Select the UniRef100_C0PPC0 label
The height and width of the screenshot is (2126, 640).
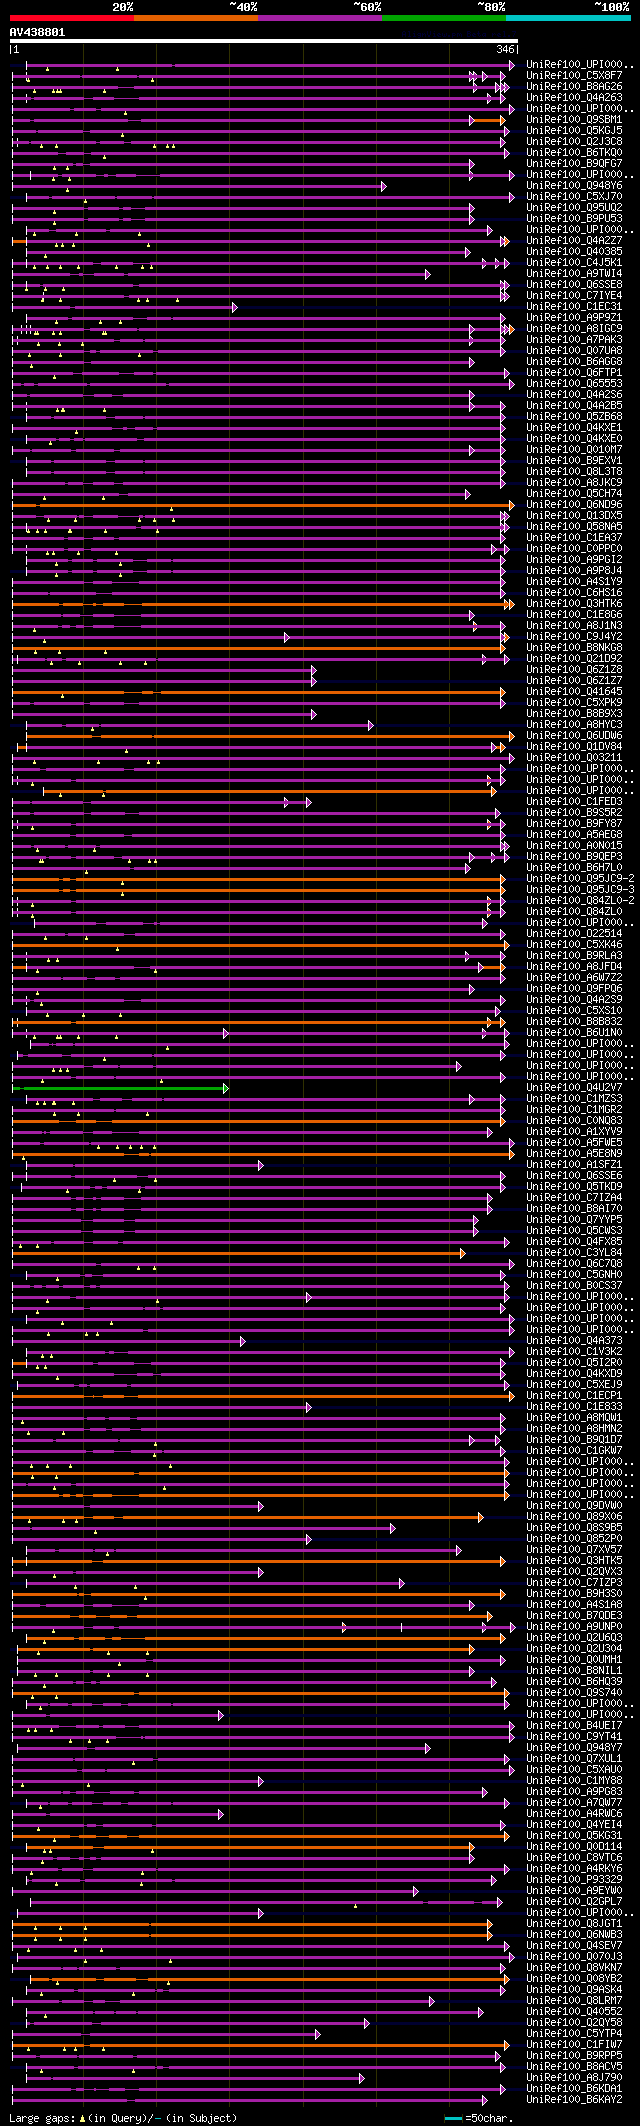[574, 548]
